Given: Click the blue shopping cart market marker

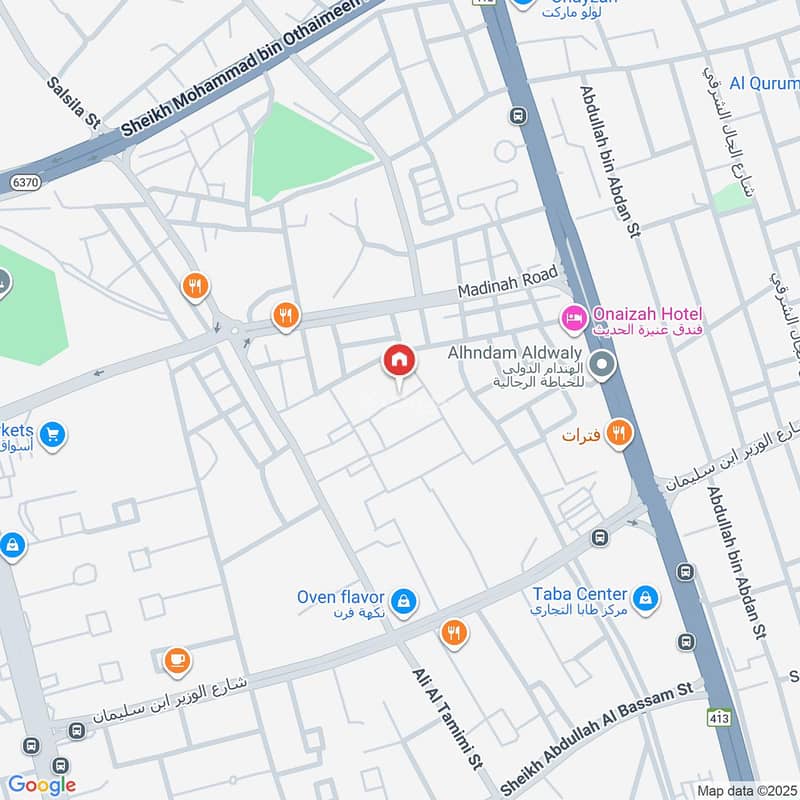Looking at the screenshot, I should pos(53,436).
